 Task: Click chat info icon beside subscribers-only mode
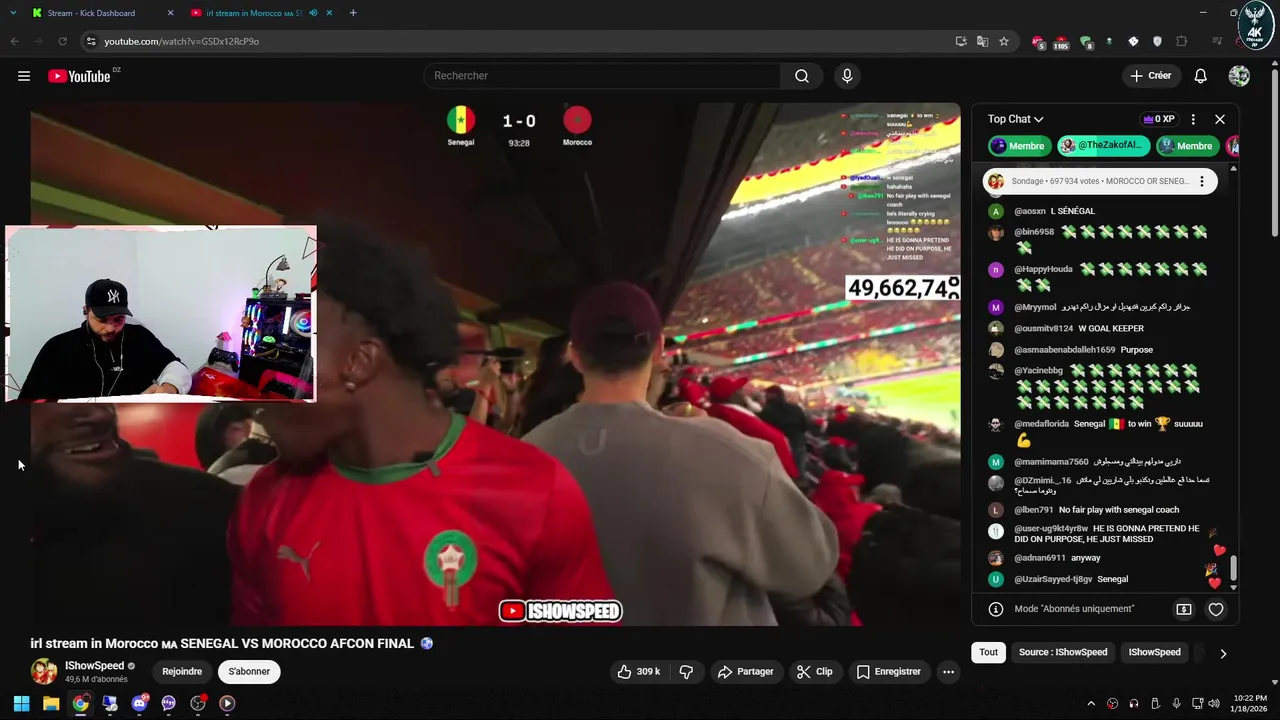point(995,609)
